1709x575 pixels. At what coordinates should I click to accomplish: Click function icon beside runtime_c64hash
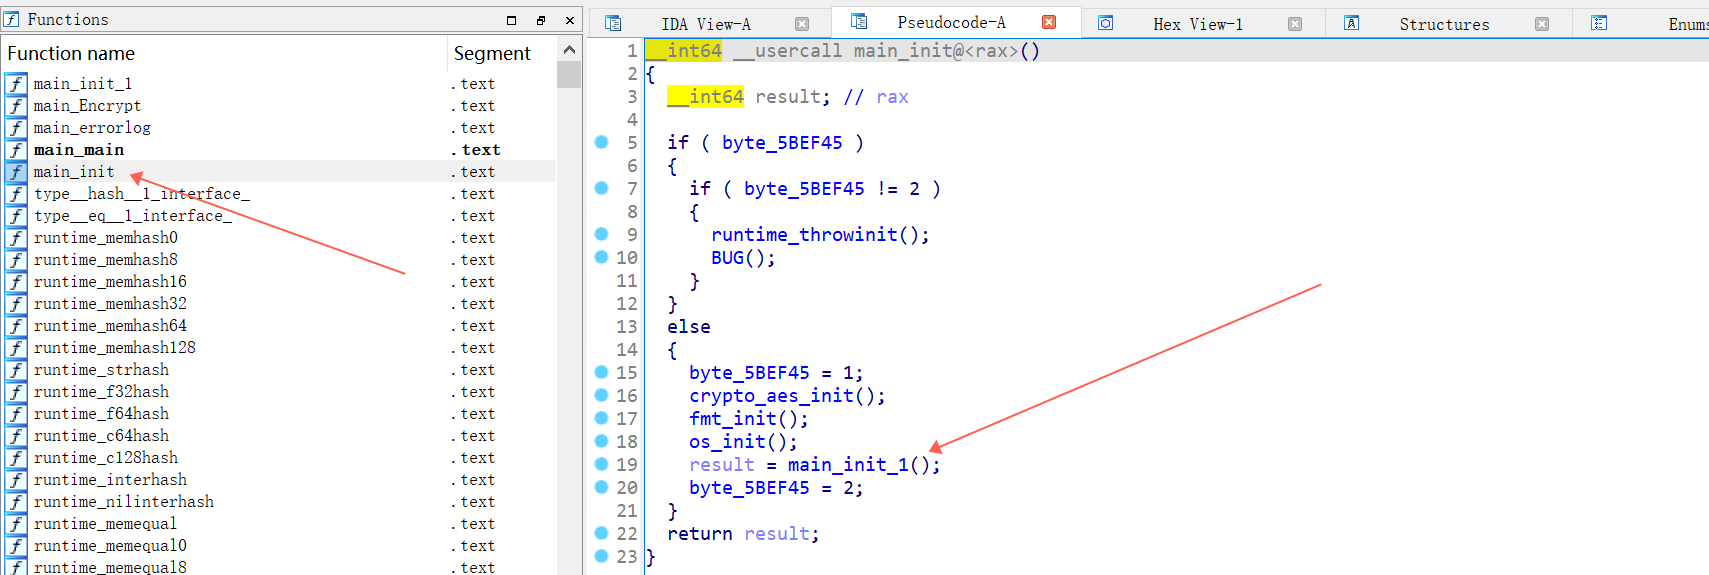click(x=16, y=436)
